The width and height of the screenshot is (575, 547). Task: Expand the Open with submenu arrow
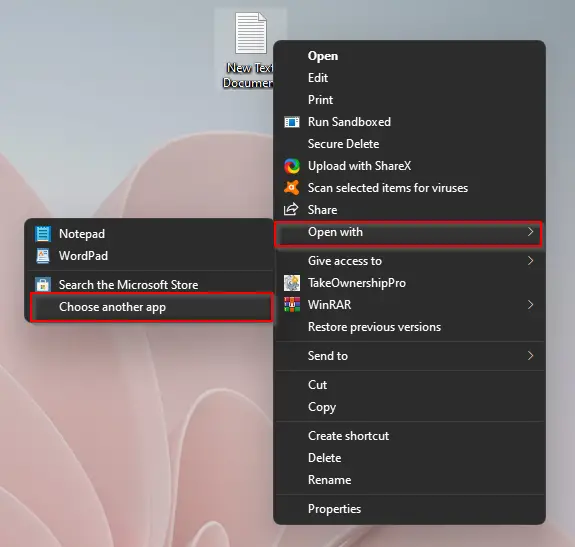coord(530,232)
